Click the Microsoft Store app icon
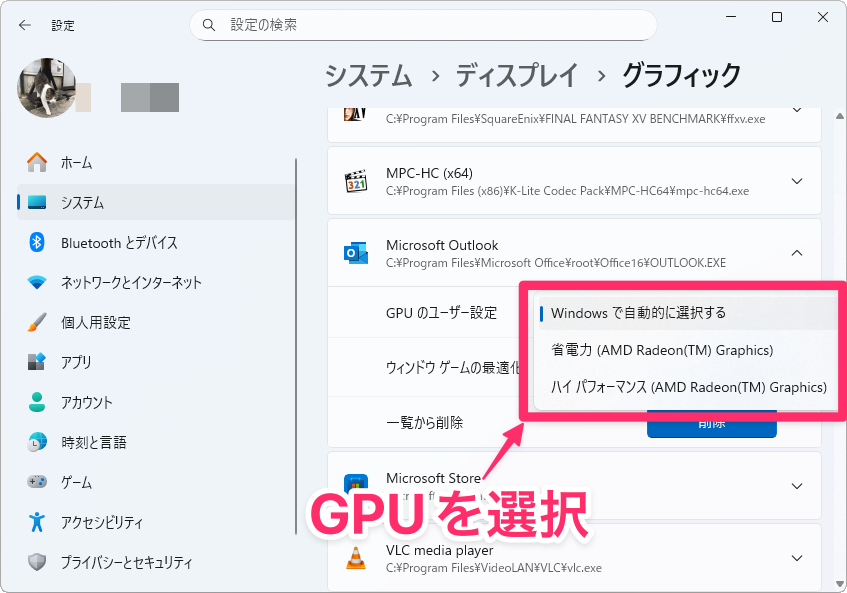The width and height of the screenshot is (847, 593). pos(356,486)
